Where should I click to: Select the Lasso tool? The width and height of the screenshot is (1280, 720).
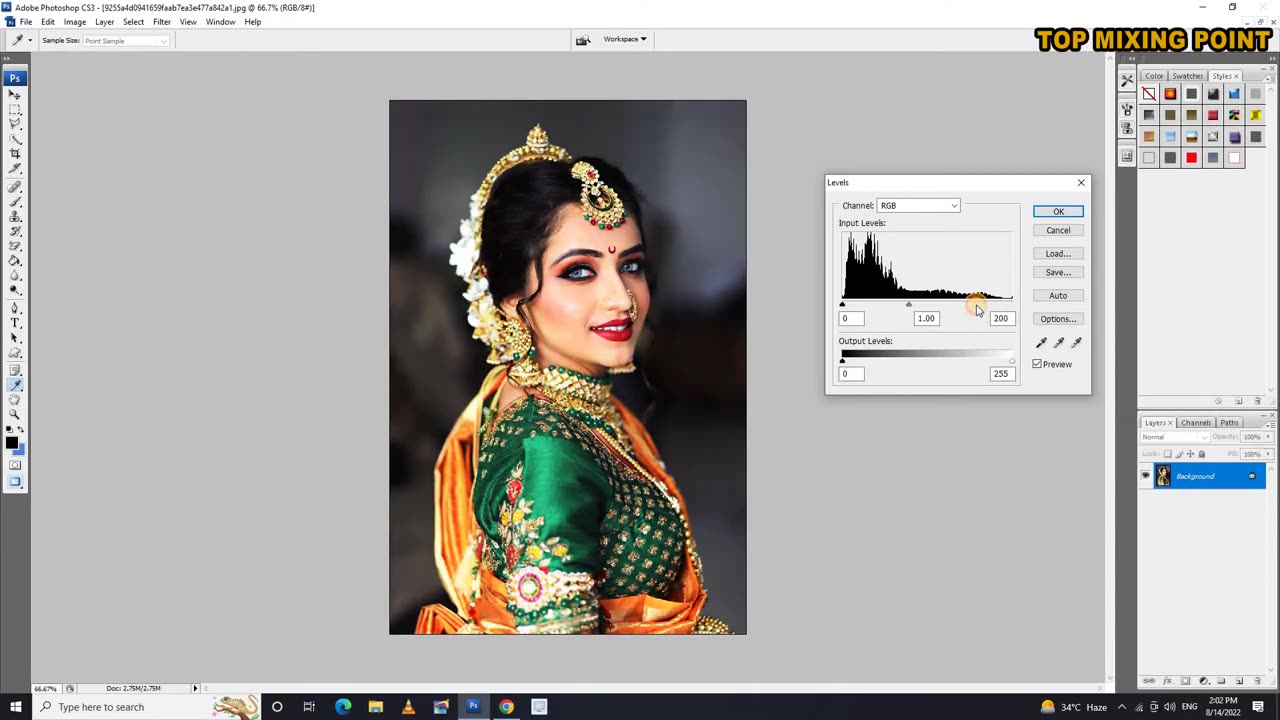coord(15,122)
